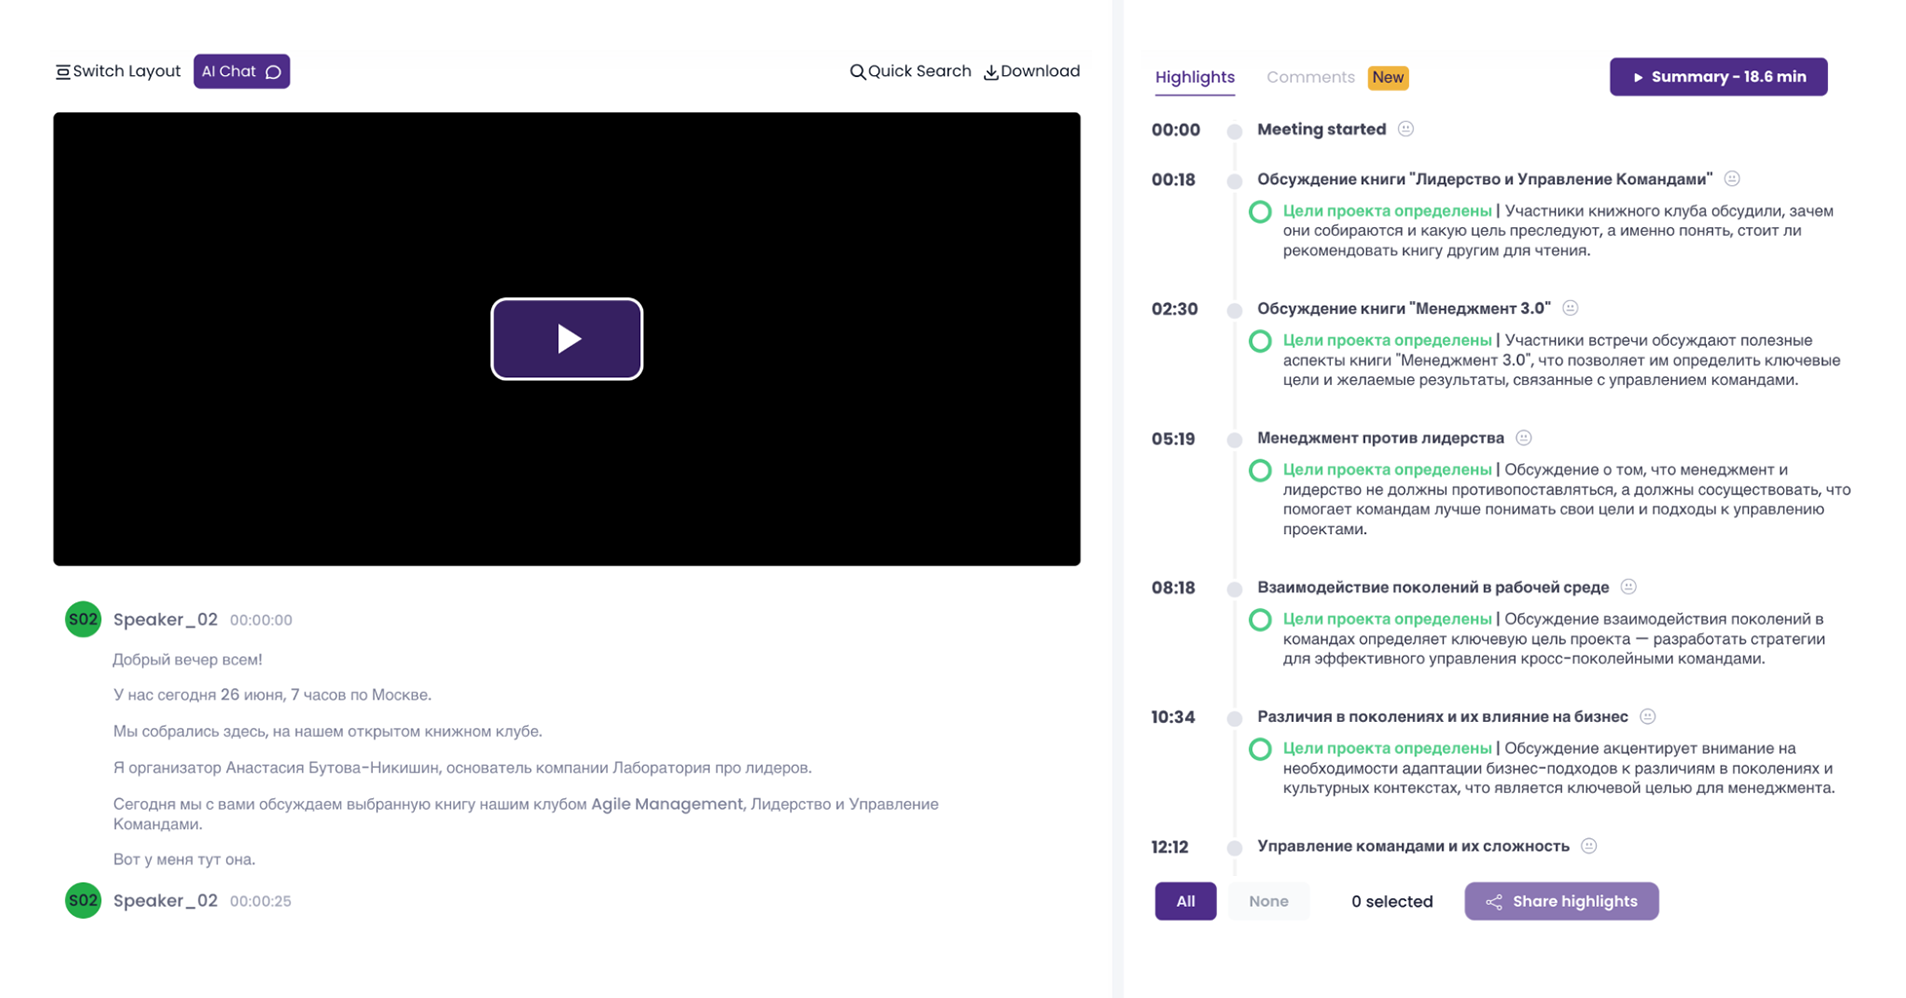Click "Meeting started" heading
The height and width of the screenshot is (998, 1906).
click(x=1321, y=129)
